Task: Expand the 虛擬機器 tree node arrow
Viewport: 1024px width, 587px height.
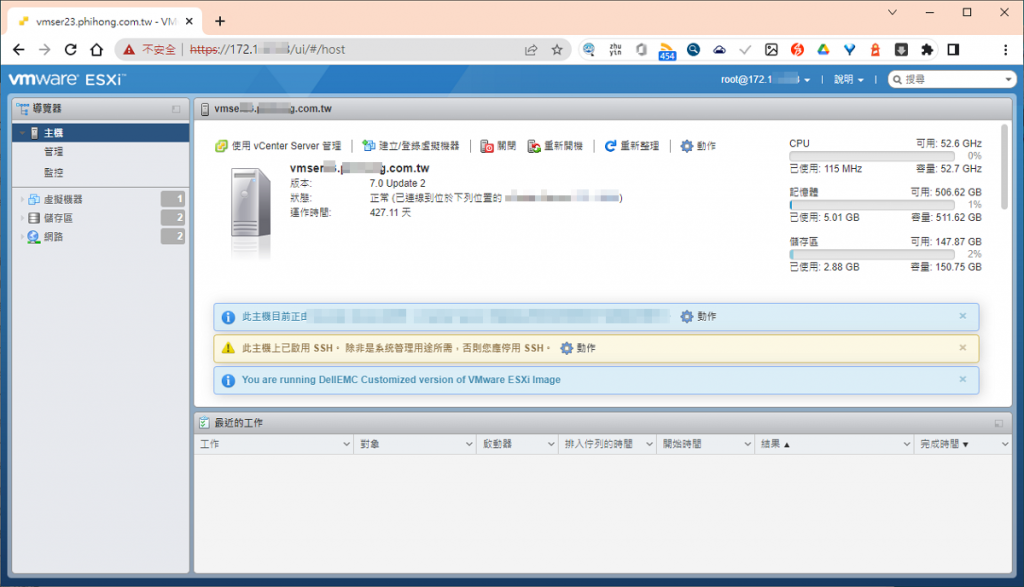Action: point(22,199)
